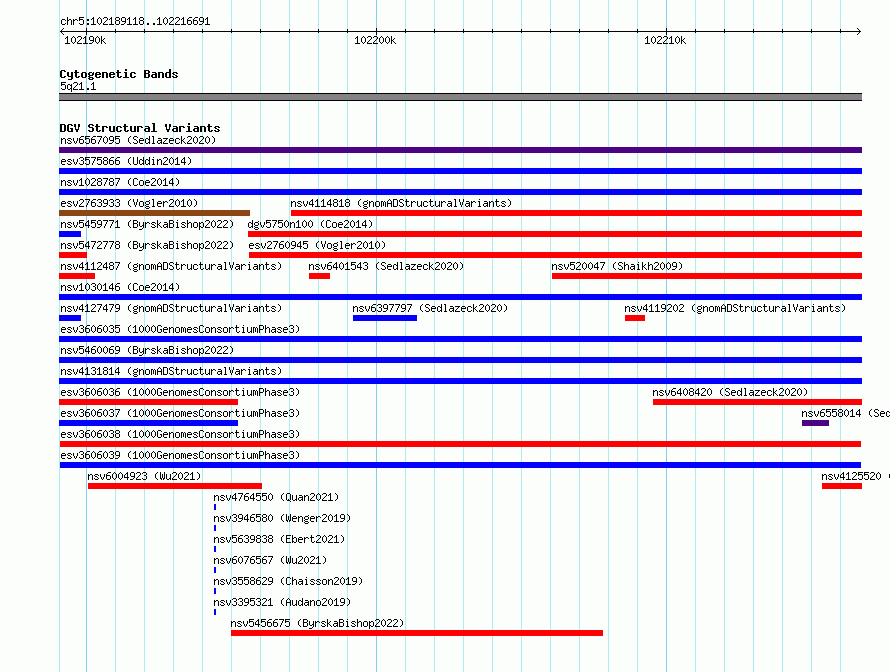Open nsv4114818 (gnomADStructuralVariants) label

(x=401, y=203)
